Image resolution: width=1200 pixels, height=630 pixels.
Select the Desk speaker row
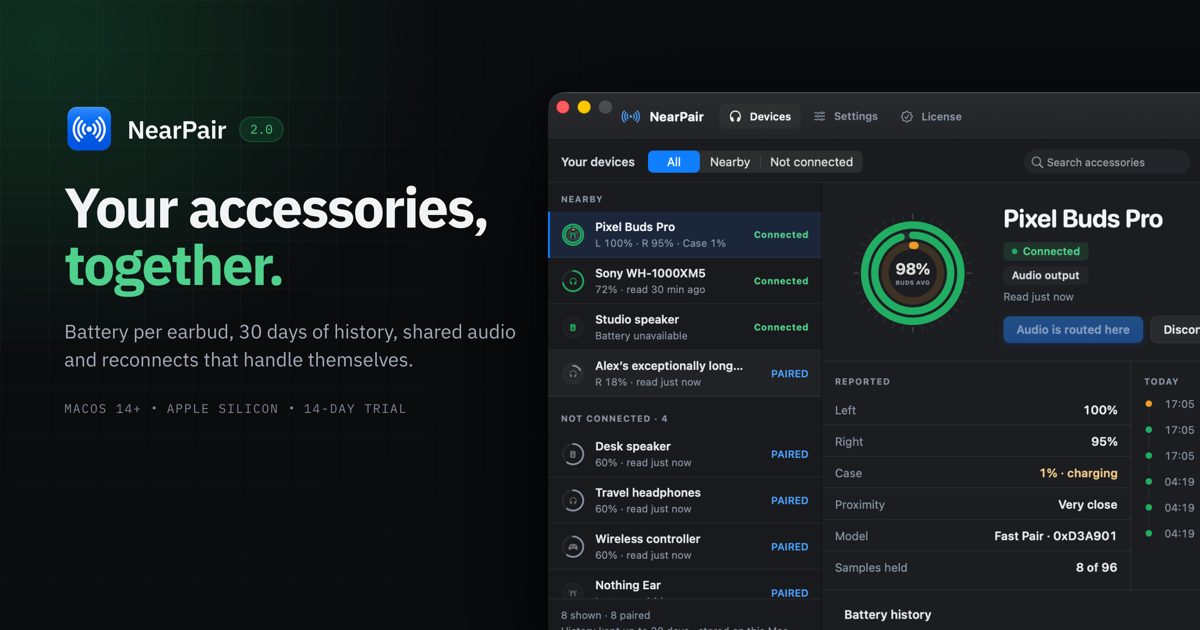[x=685, y=454]
